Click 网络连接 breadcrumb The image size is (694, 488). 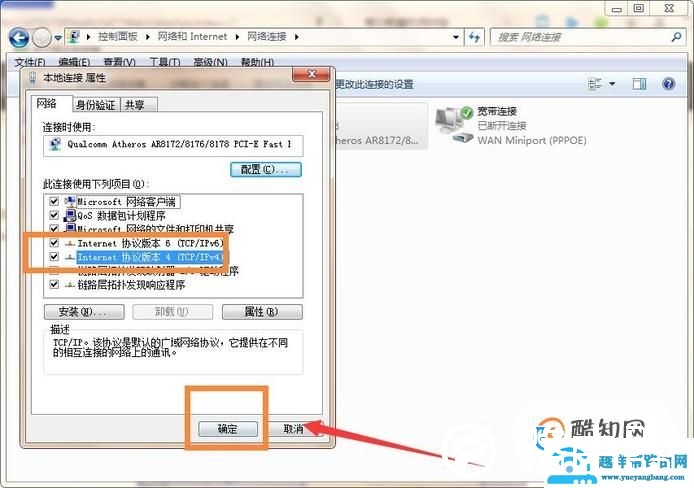click(x=266, y=37)
